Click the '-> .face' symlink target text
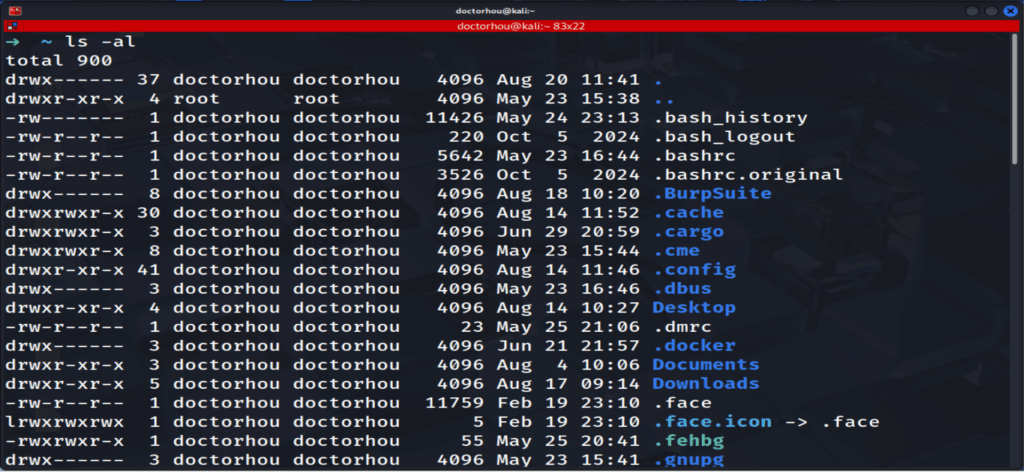1024x472 pixels. click(832, 422)
